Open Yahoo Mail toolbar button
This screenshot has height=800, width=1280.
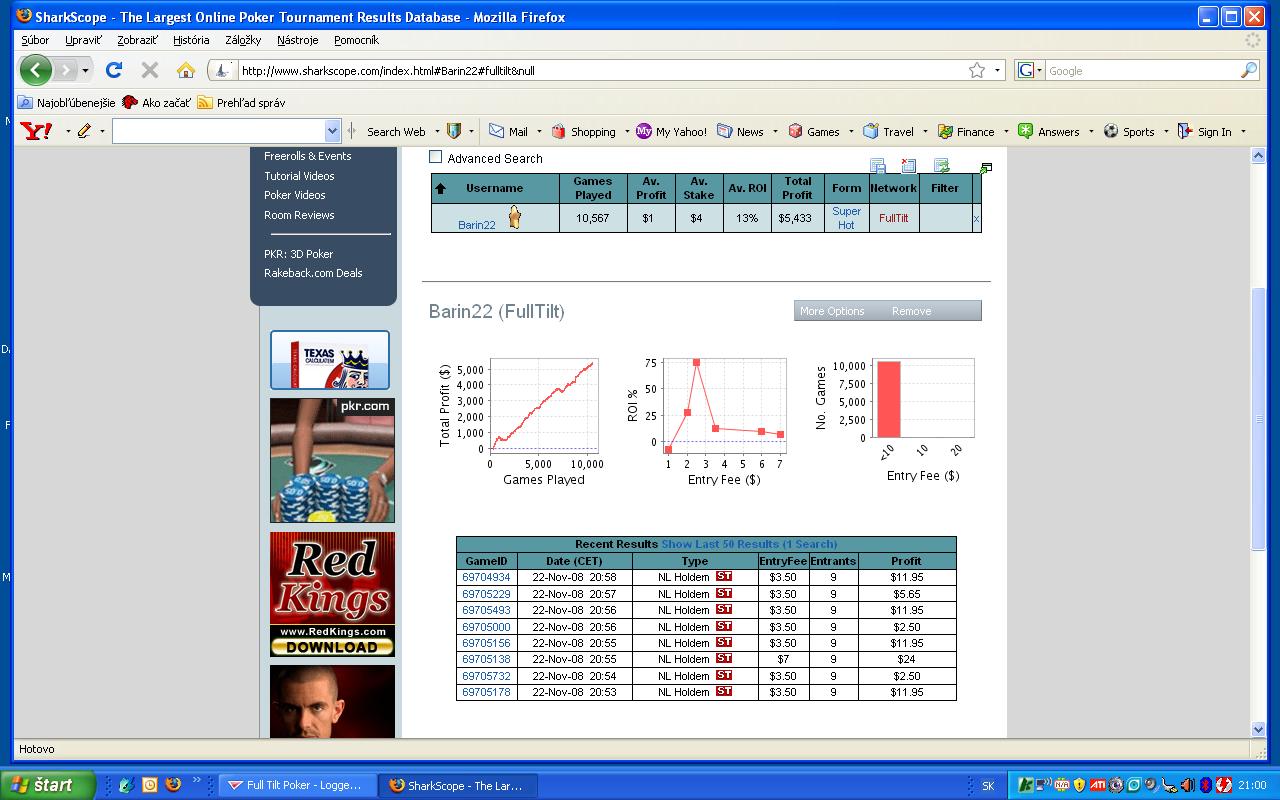[508, 131]
